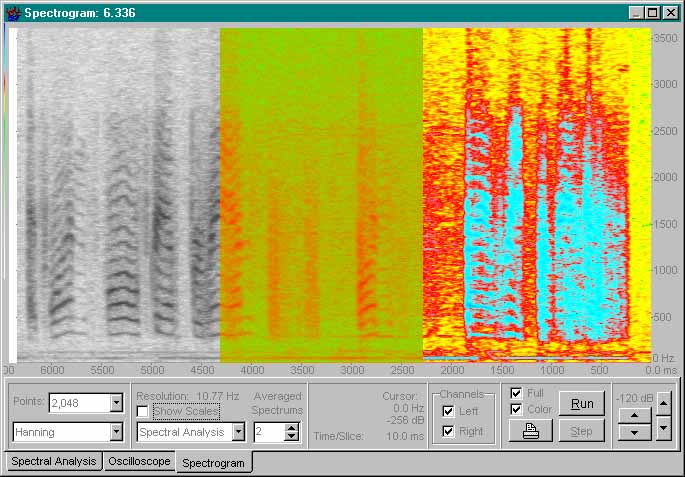The height and width of the screenshot is (477, 685).
Task: Click the far-right up arrow in the control panel
Action: 663,402
